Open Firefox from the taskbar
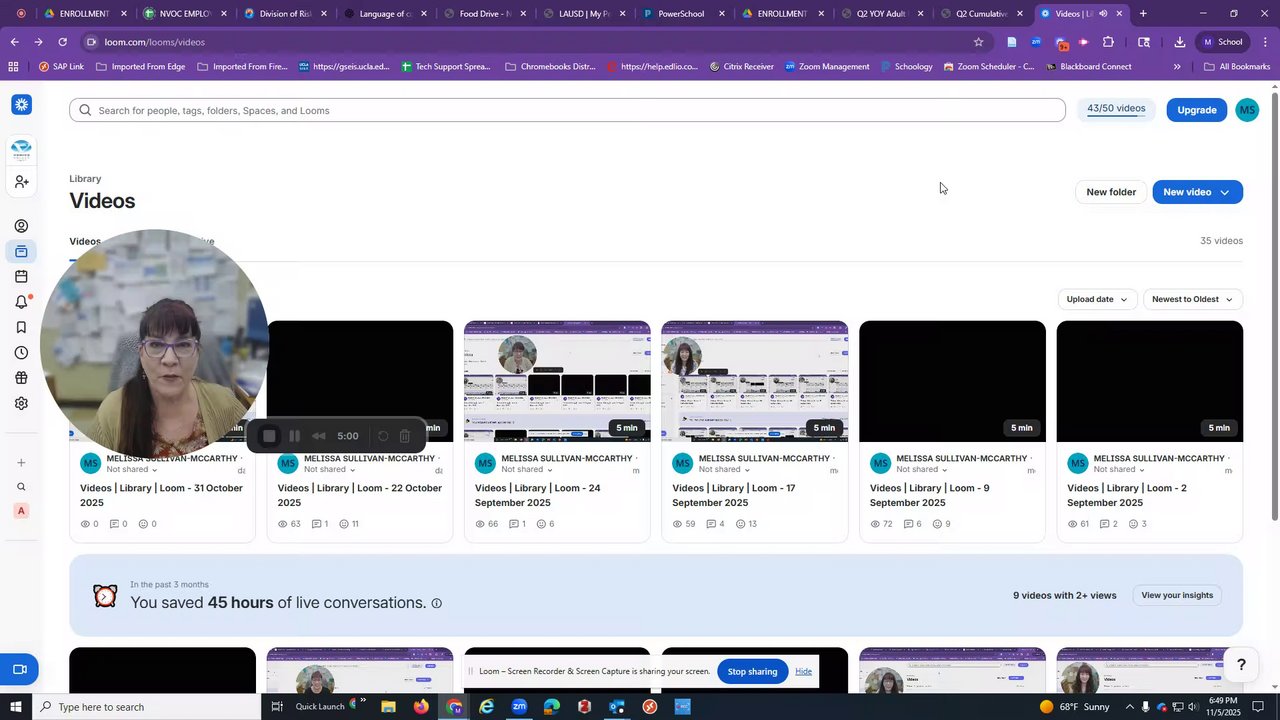Viewport: 1280px width, 720px height. click(421, 707)
